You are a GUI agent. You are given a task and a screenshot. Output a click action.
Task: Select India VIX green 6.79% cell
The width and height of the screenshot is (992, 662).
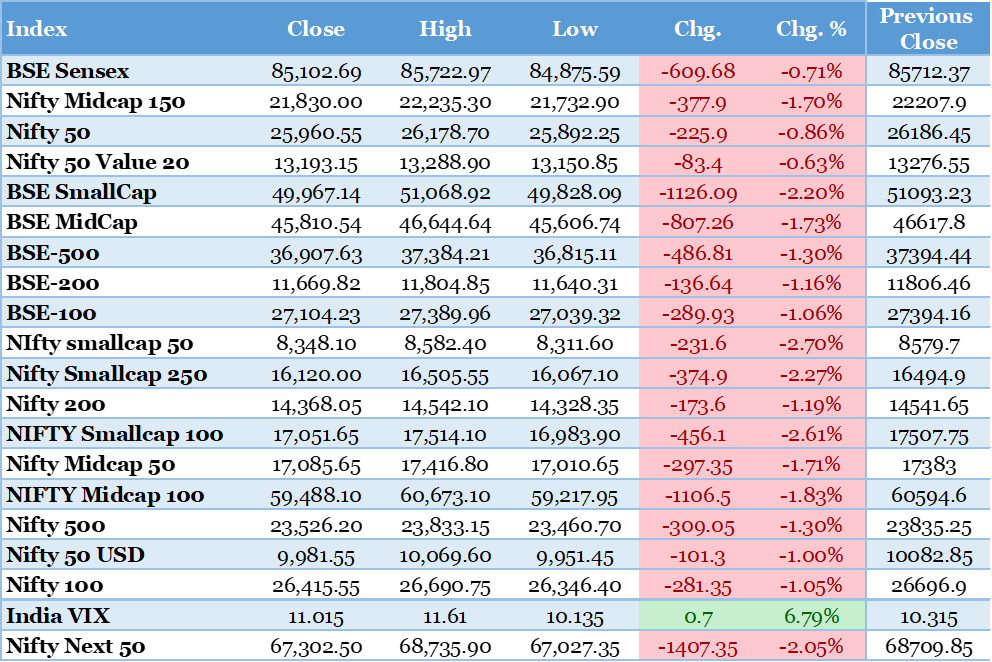(x=811, y=617)
